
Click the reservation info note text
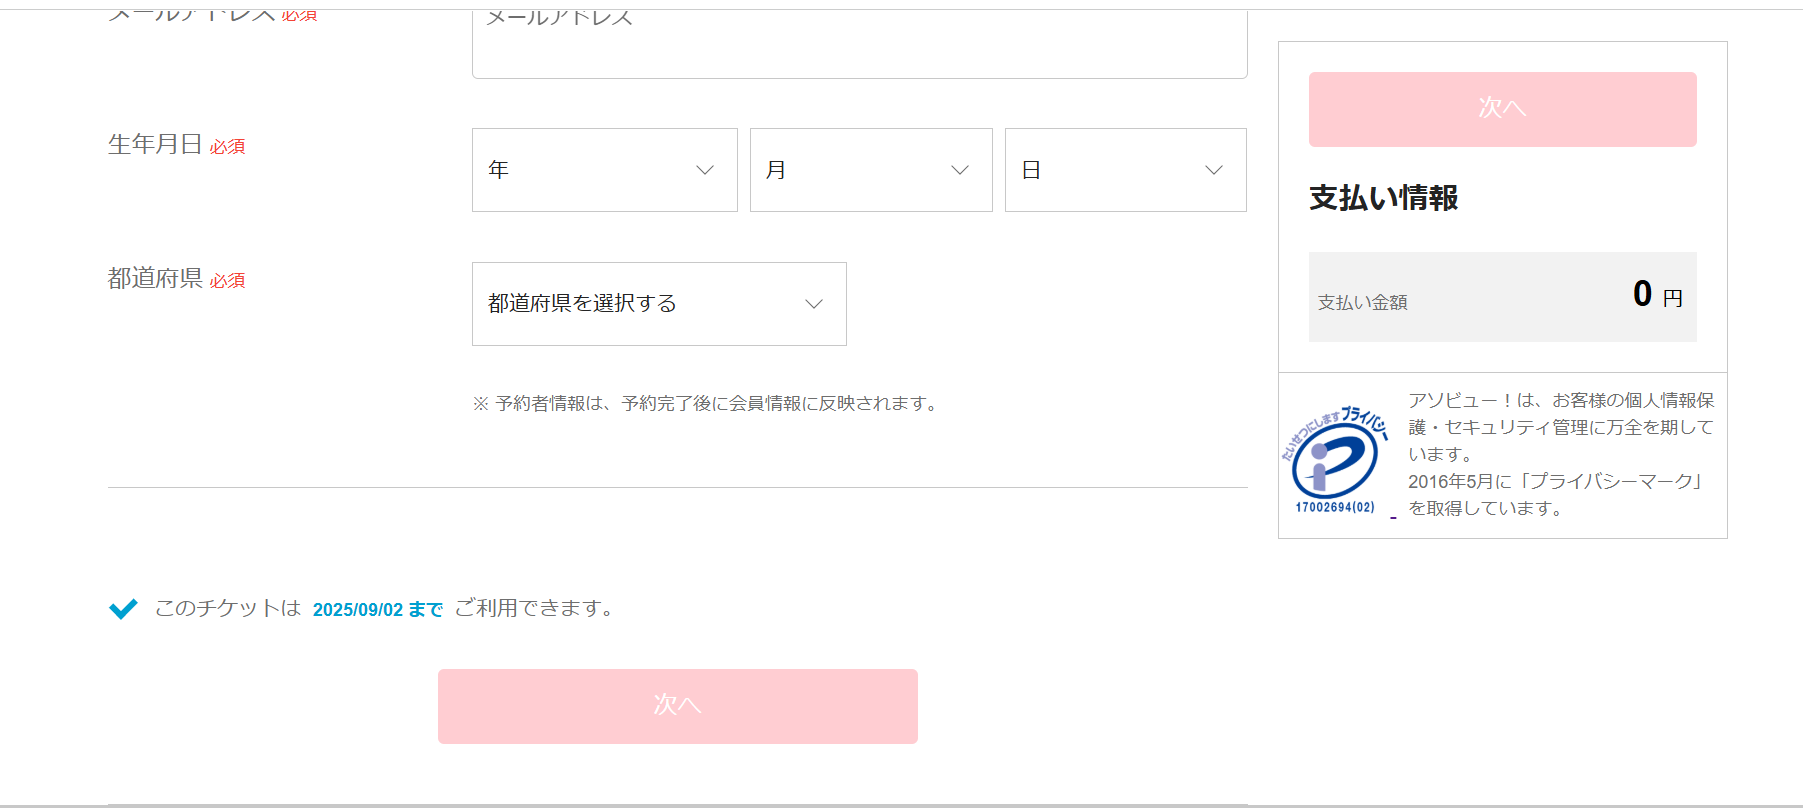tap(706, 404)
